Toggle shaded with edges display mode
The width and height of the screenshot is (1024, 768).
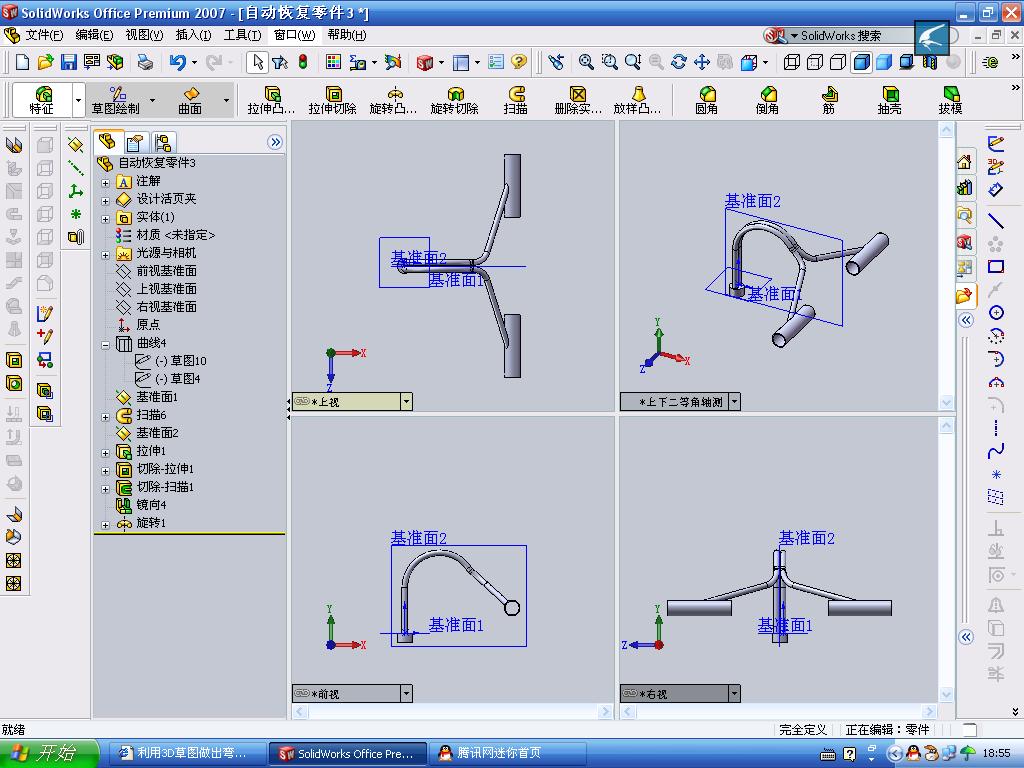[x=861, y=62]
